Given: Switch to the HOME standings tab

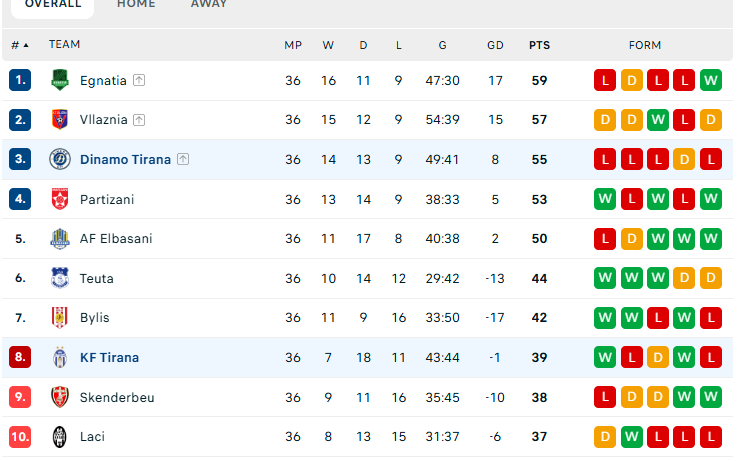Looking at the screenshot, I should point(136,5).
